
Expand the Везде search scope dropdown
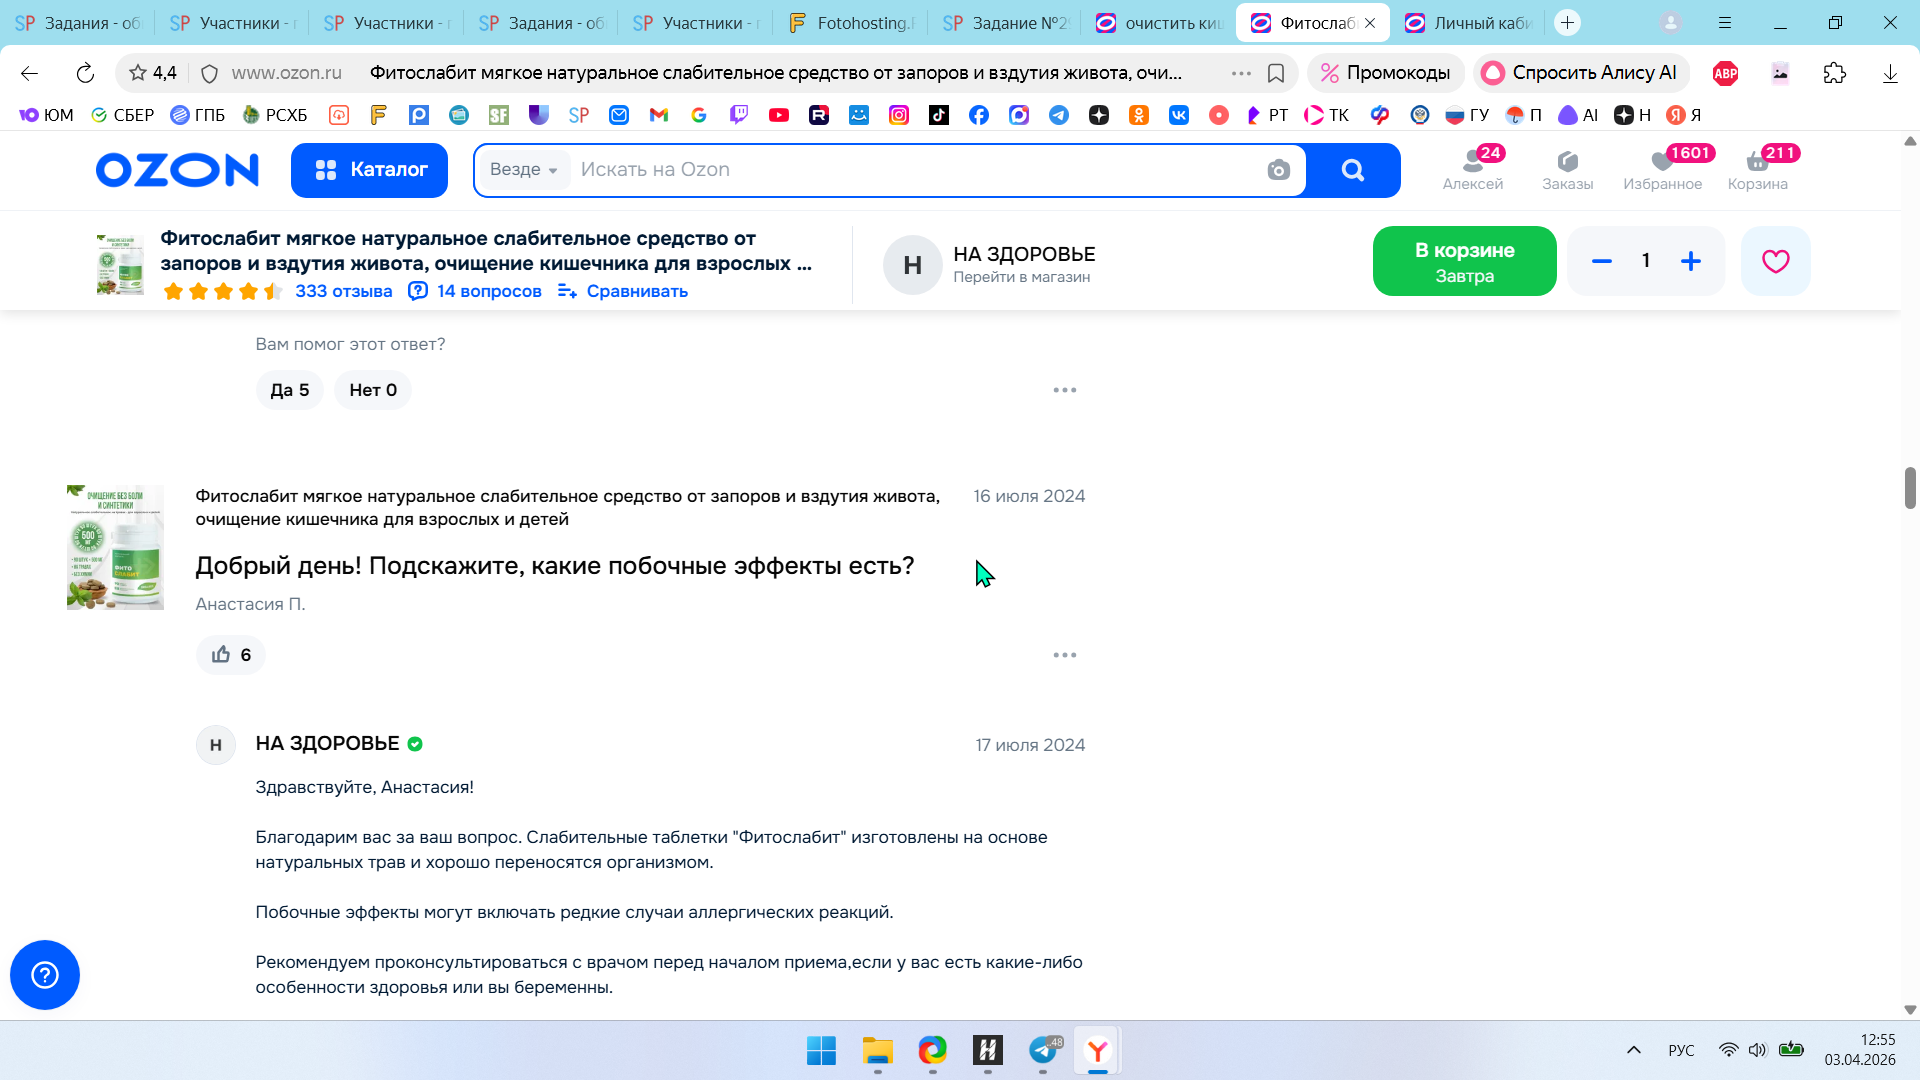tap(524, 170)
